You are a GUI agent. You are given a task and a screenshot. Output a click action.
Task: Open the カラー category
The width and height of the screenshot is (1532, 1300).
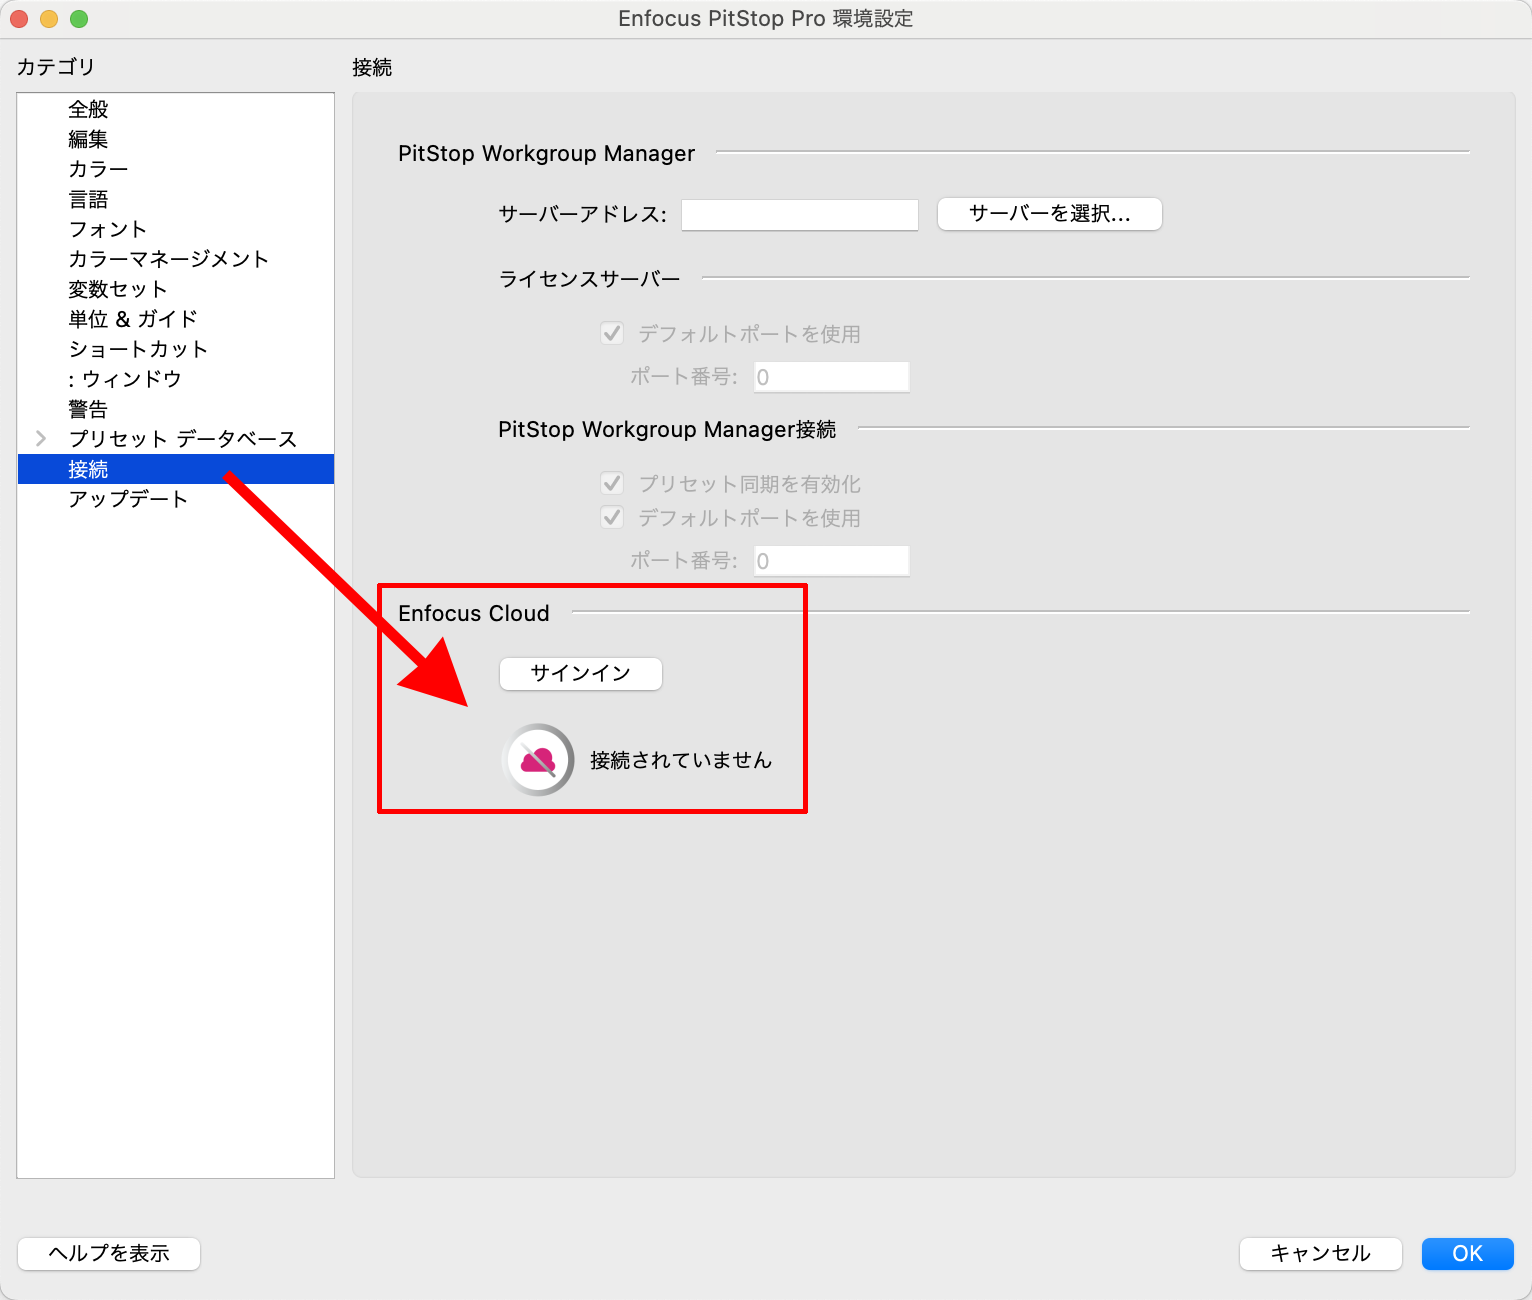[x=176, y=169]
